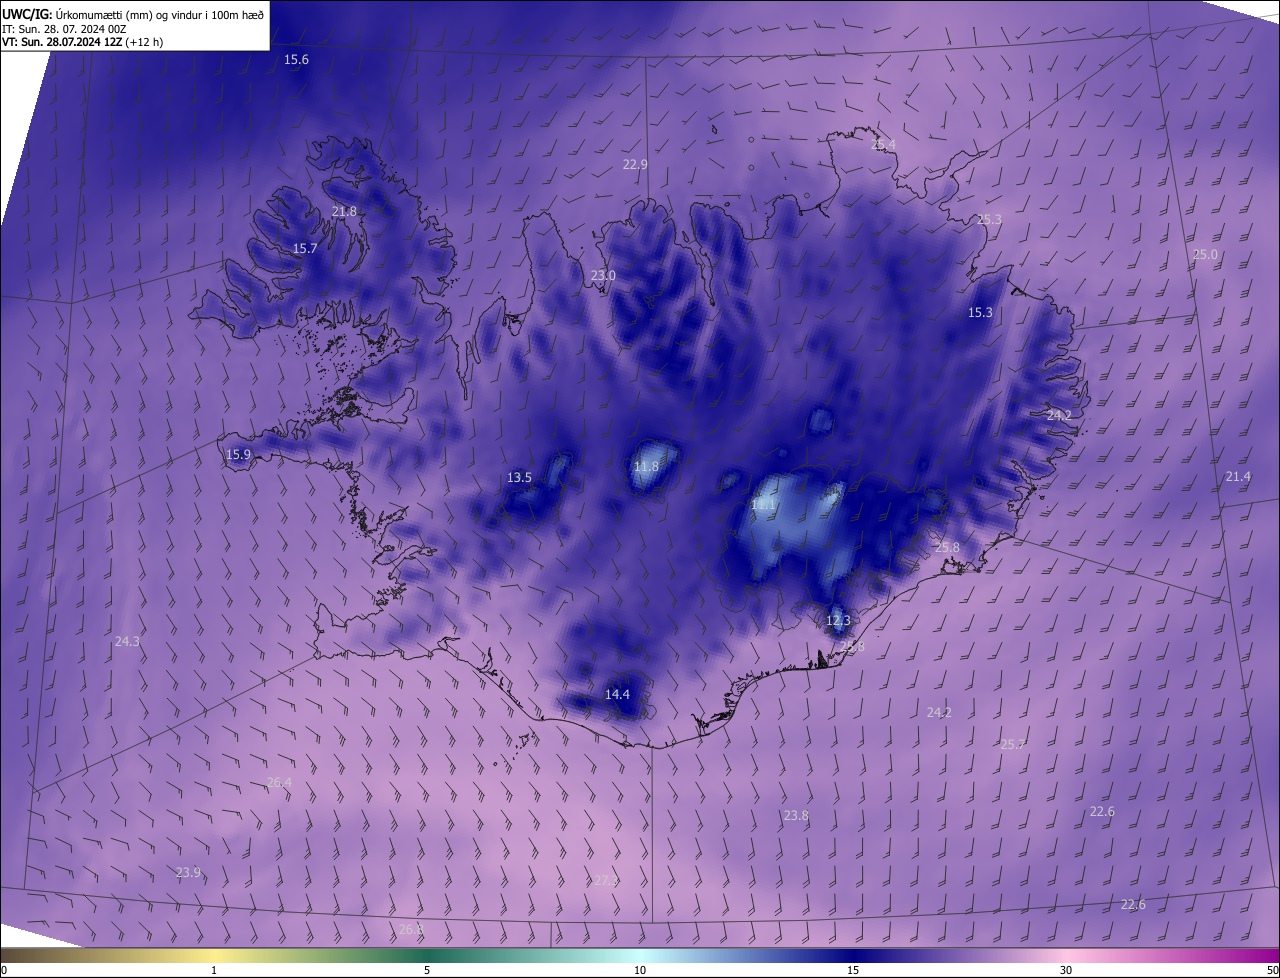Click the 25.7 value label
Screen dimensions: 1280x978
click(x=1012, y=744)
